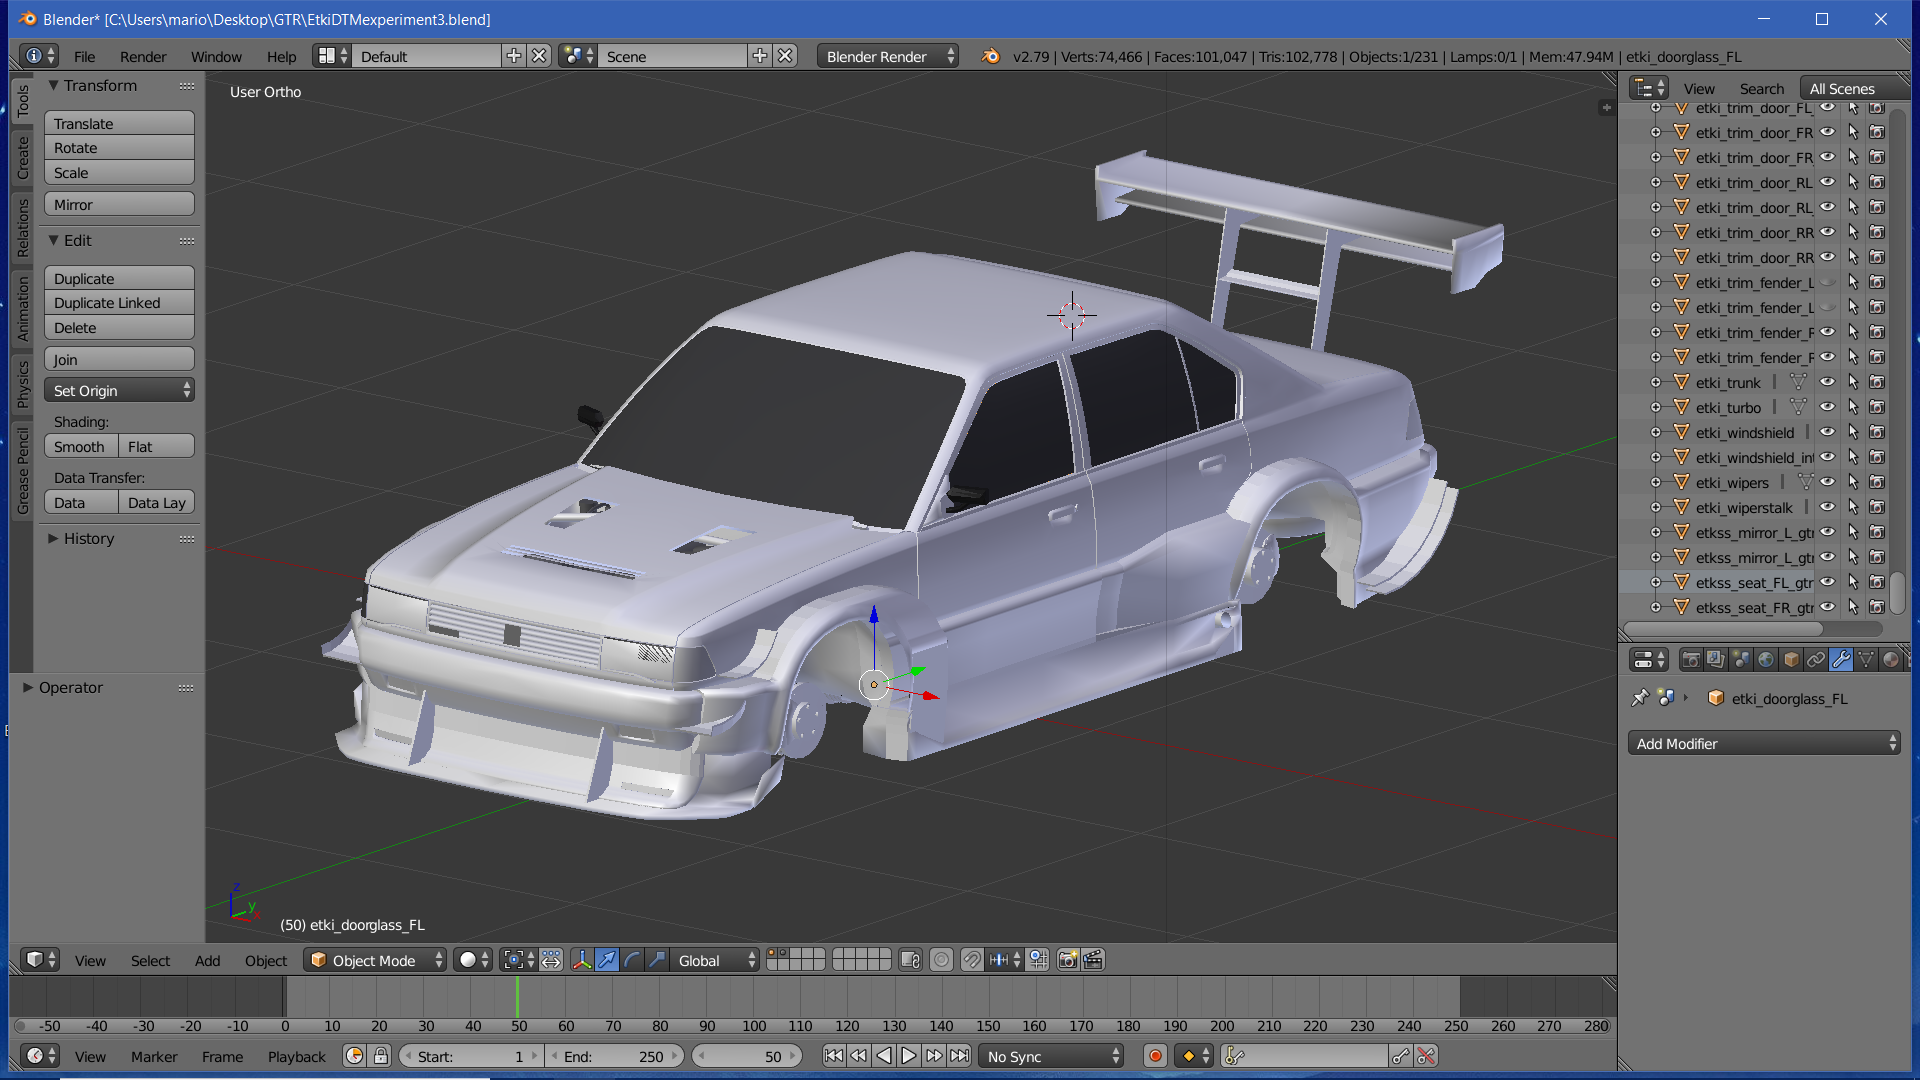Toggle selectability arrow of etki_turbo

tap(1853, 407)
